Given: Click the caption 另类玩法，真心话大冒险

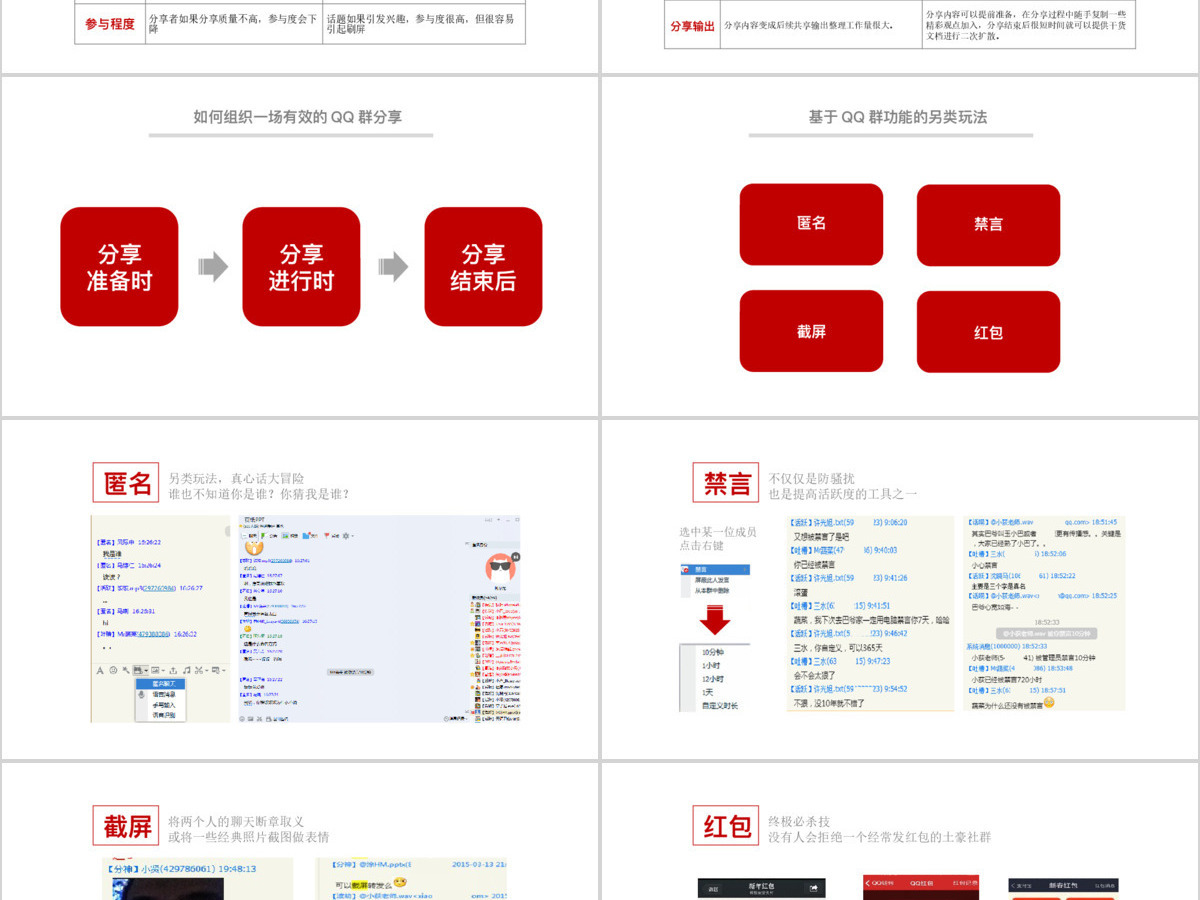Looking at the screenshot, I should pos(236,478).
